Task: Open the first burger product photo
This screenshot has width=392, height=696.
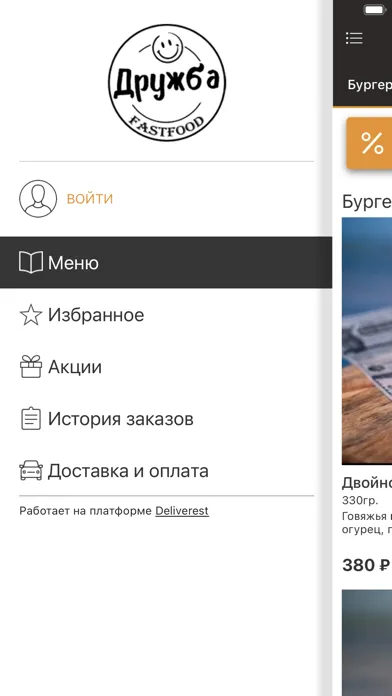Action: tap(367, 341)
